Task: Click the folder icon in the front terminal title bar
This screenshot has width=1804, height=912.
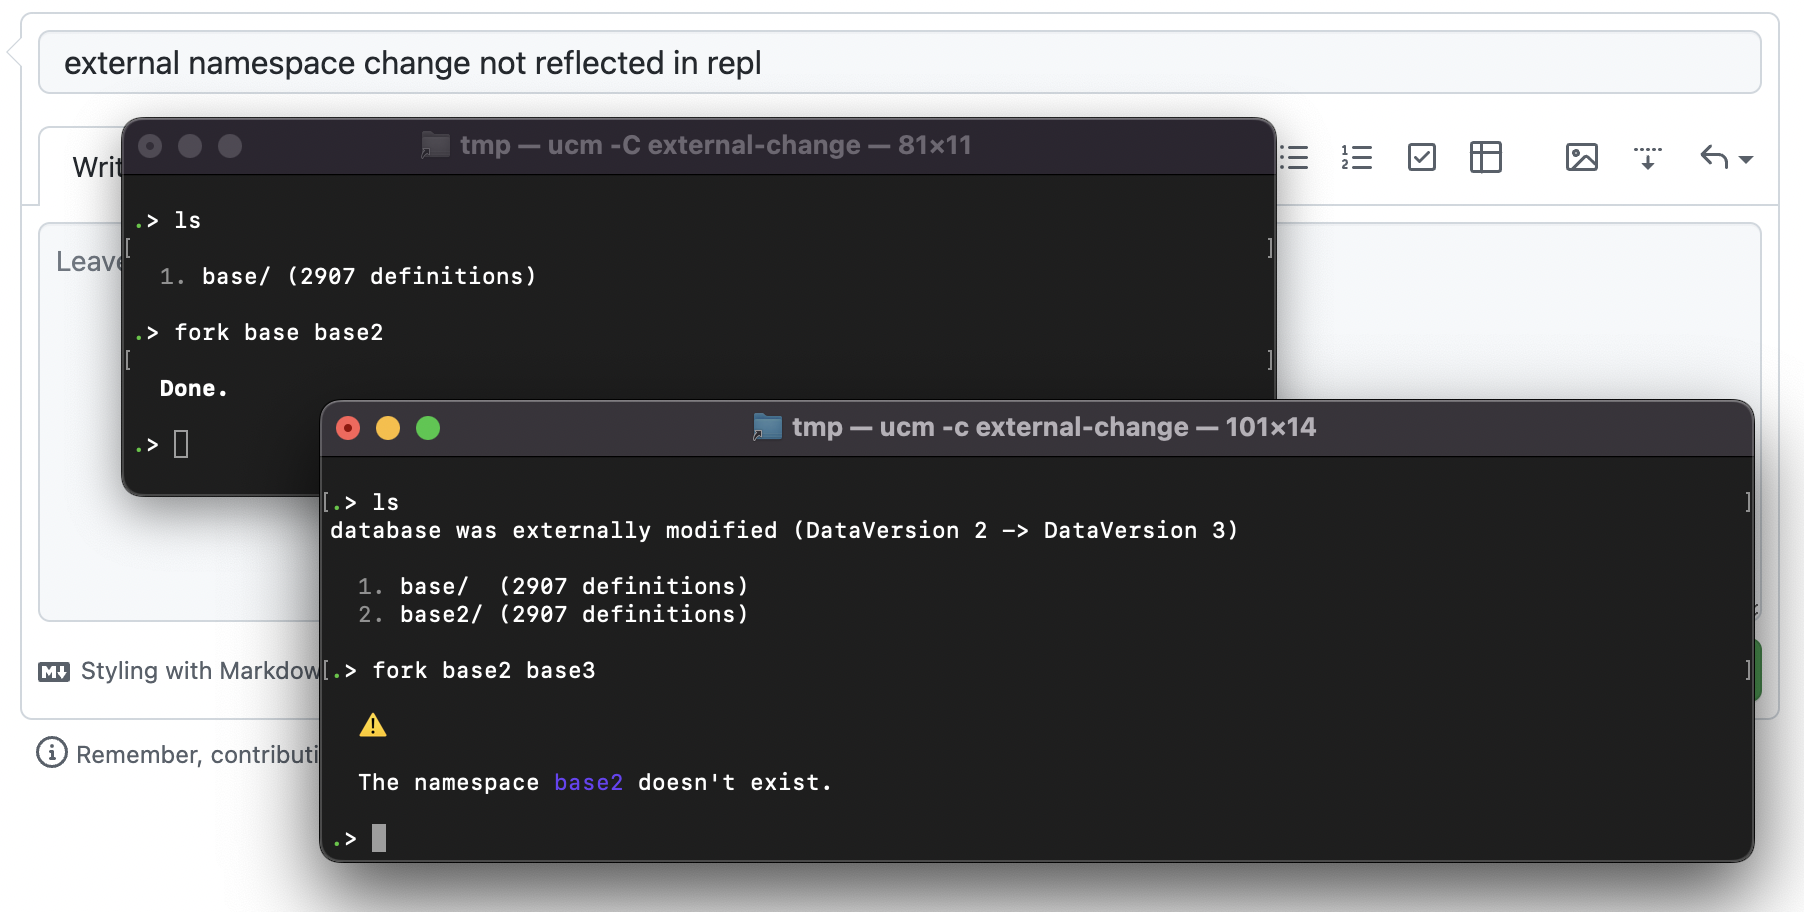Action: [767, 427]
